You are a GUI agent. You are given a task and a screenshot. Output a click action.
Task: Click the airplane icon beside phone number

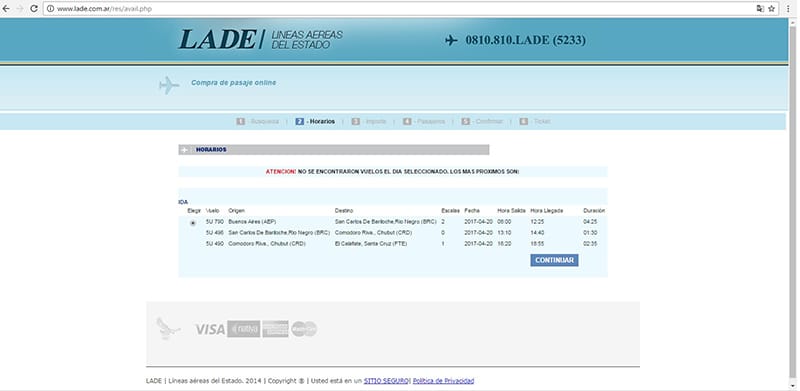(x=451, y=40)
